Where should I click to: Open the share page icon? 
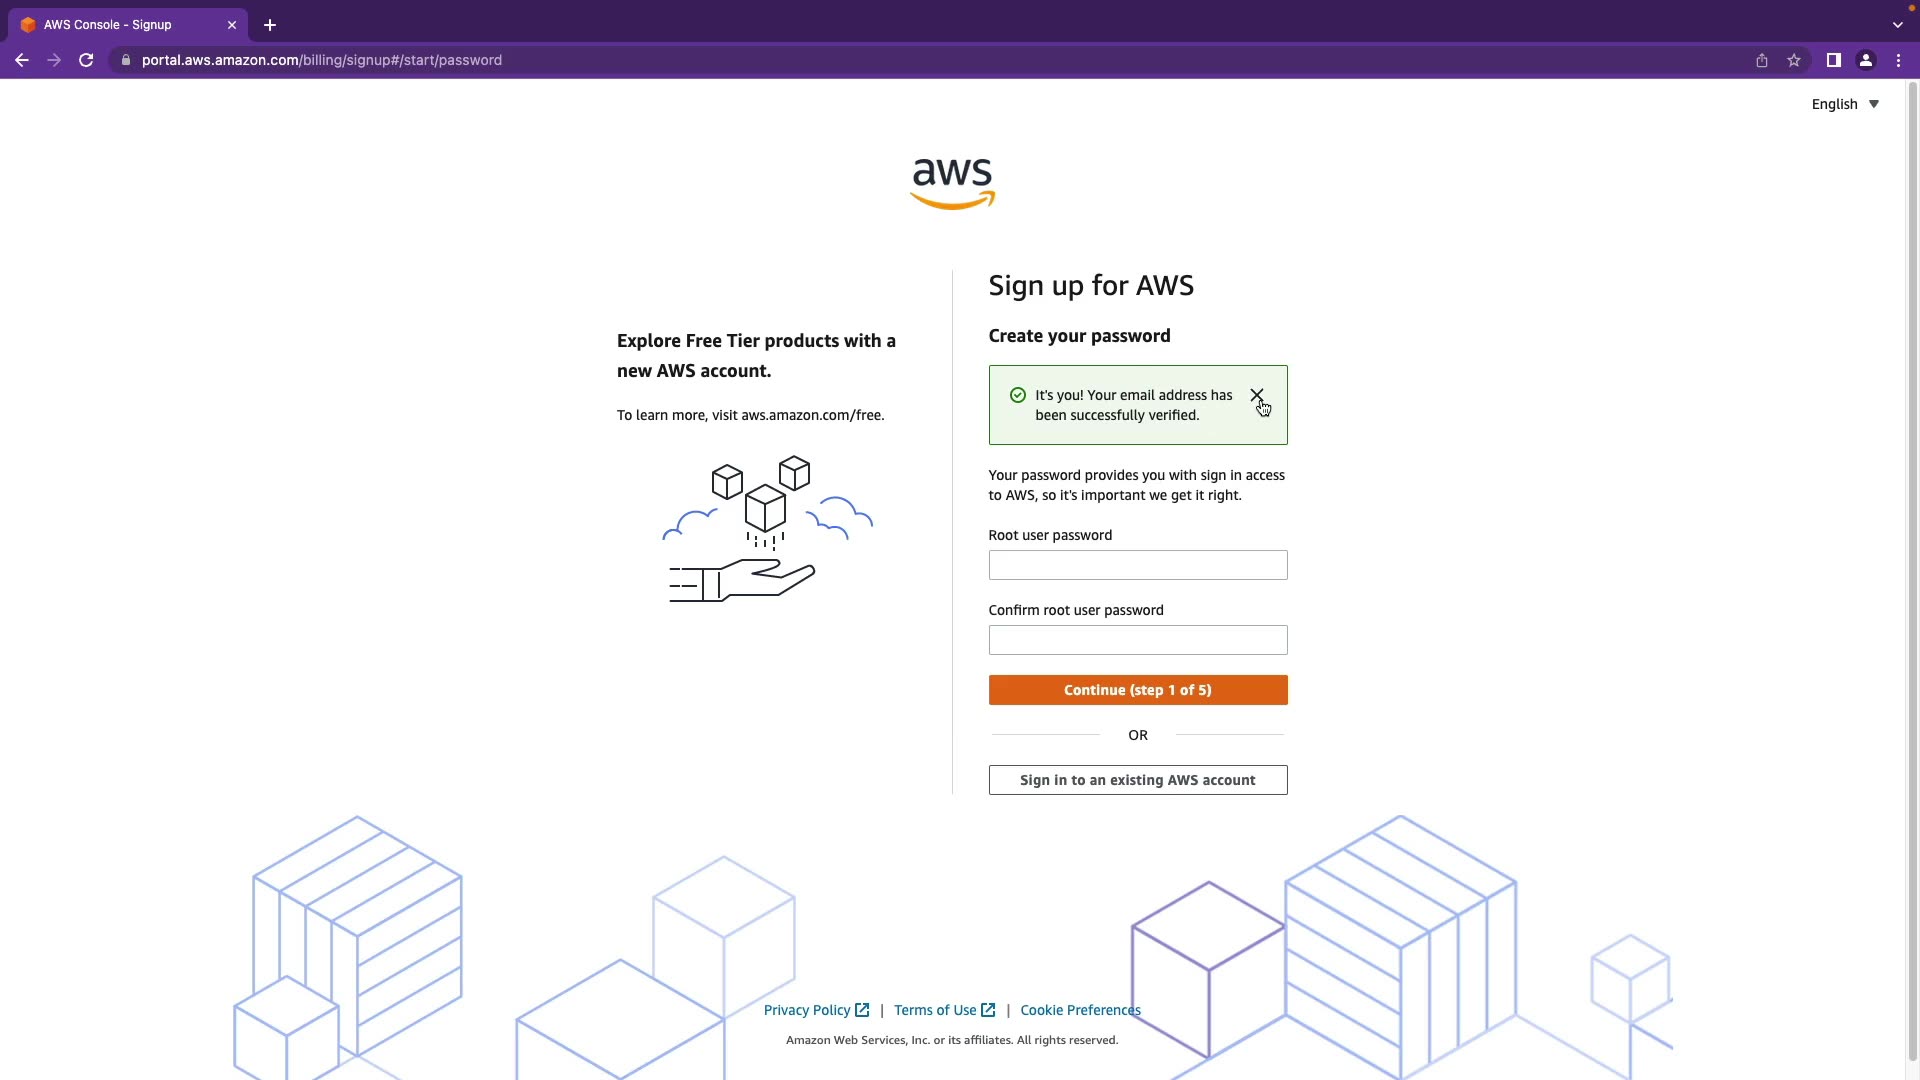click(x=1762, y=60)
